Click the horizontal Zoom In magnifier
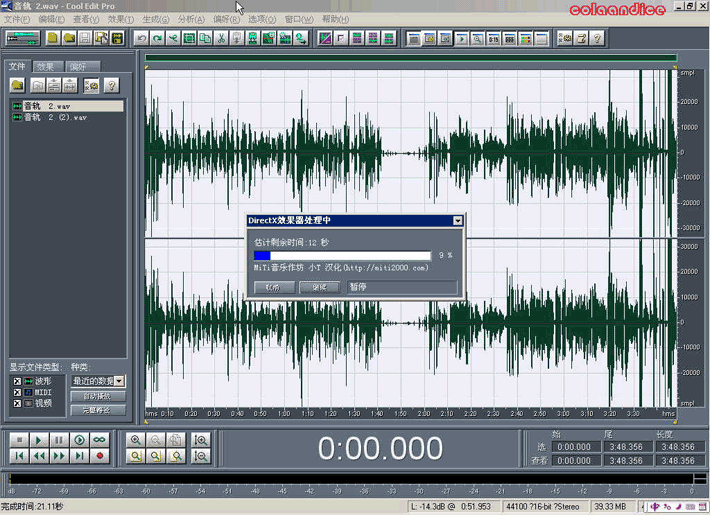The image size is (710, 515). pos(136,440)
